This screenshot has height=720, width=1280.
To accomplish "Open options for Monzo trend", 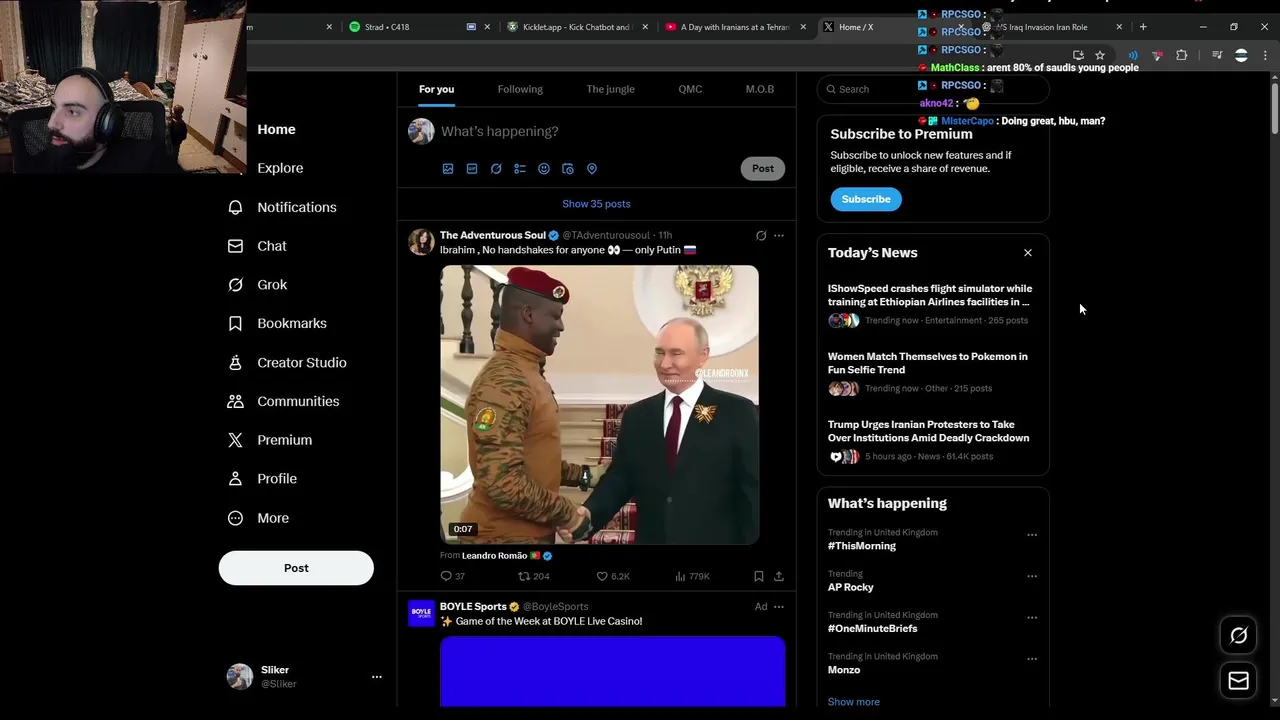I will point(1032,659).
